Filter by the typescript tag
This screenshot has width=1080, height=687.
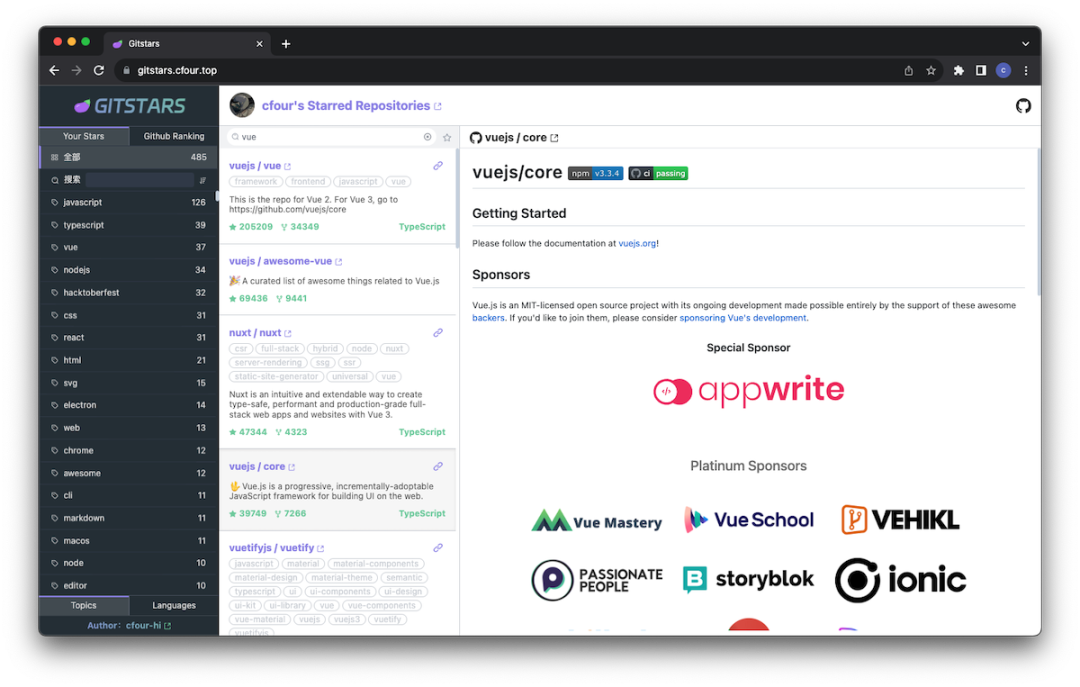point(129,225)
